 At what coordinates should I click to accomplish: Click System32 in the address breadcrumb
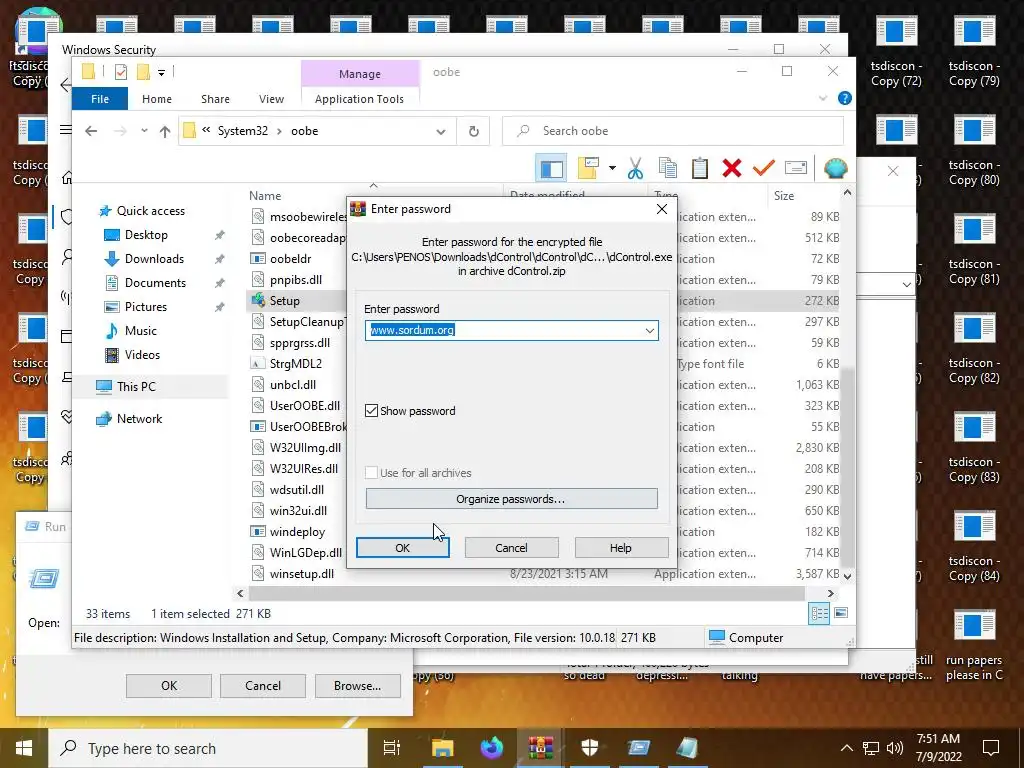point(242,131)
